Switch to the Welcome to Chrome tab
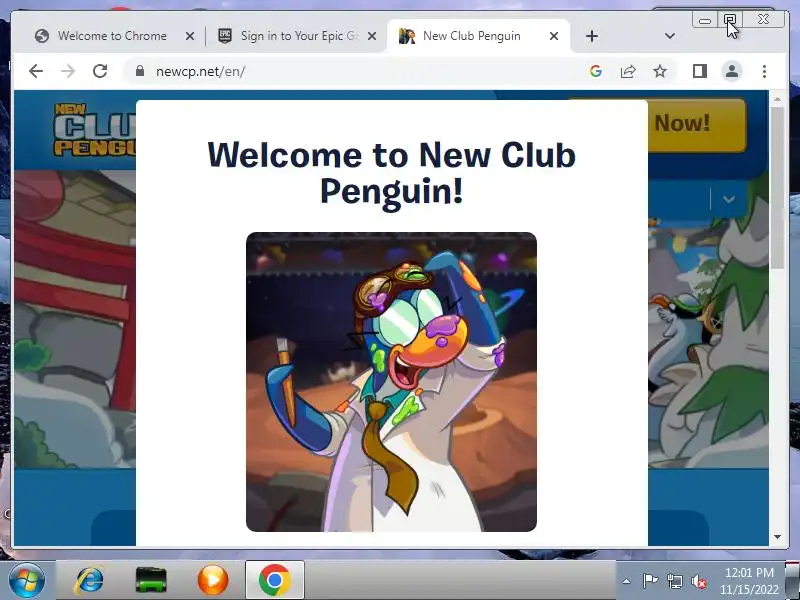This screenshot has width=800, height=600. point(112,36)
